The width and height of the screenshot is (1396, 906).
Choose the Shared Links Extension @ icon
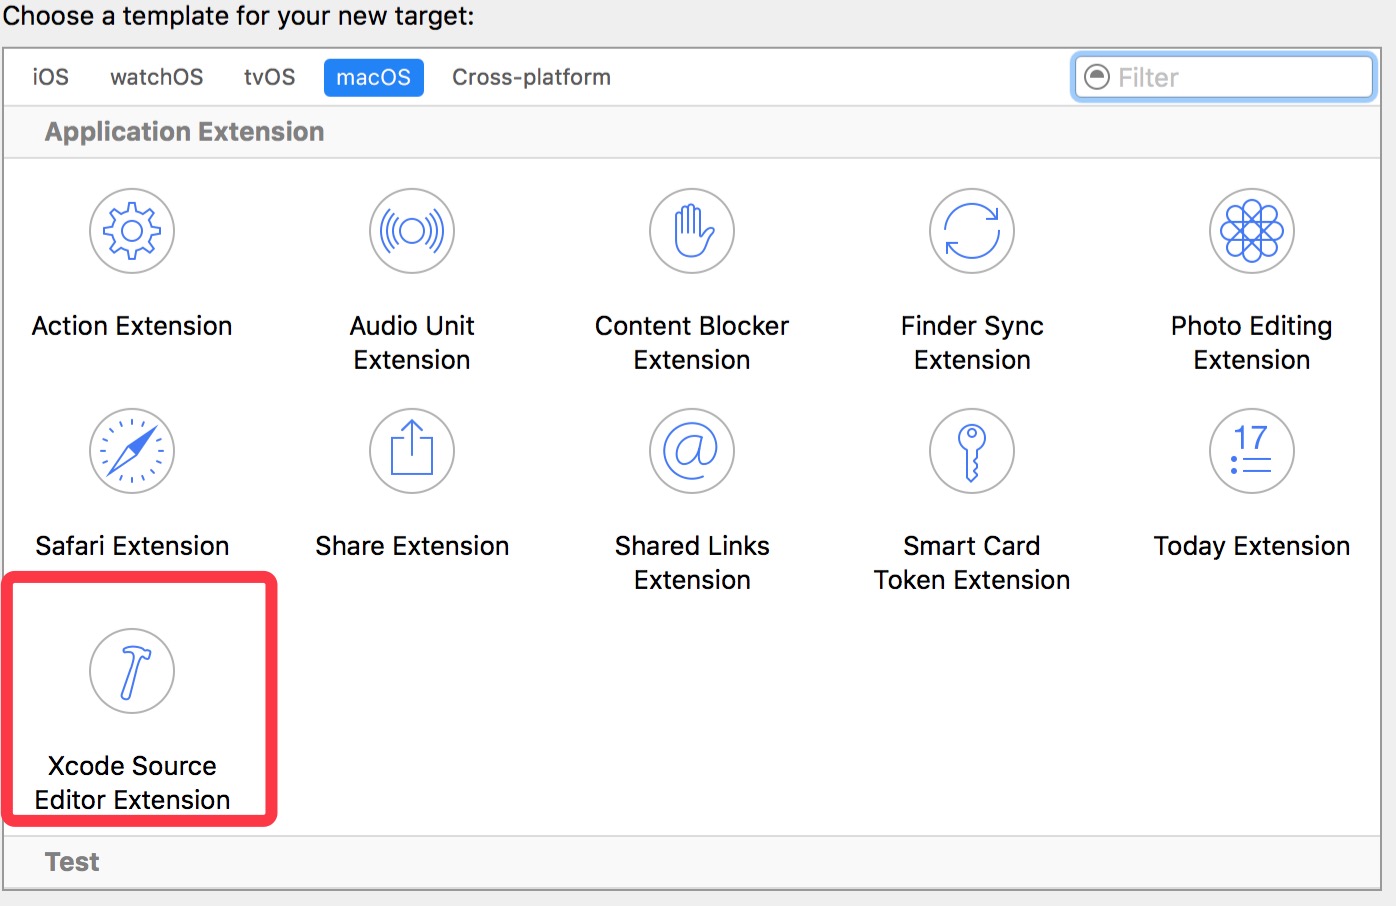click(x=692, y=451)
